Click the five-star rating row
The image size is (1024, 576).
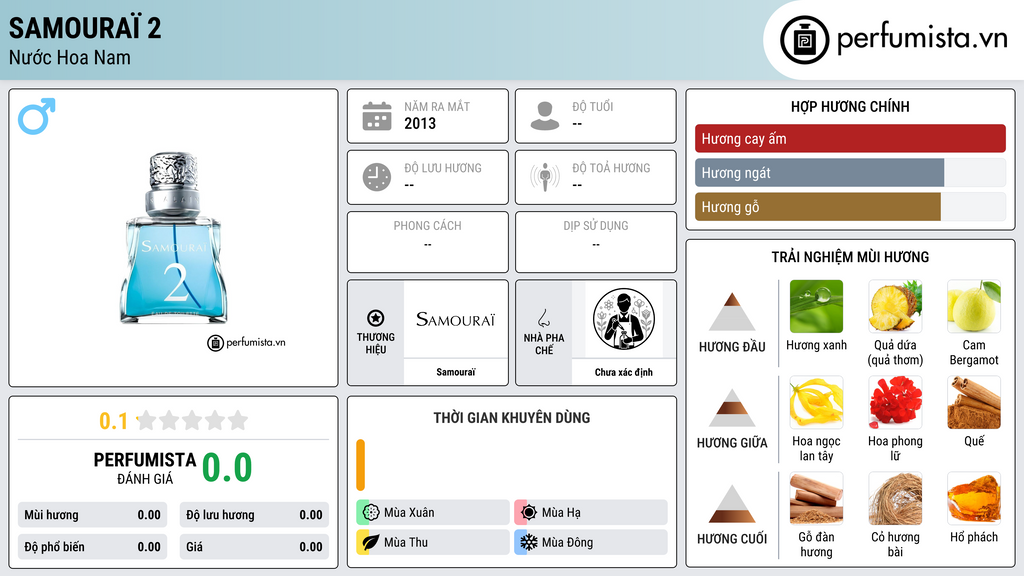tap(192, 420)
